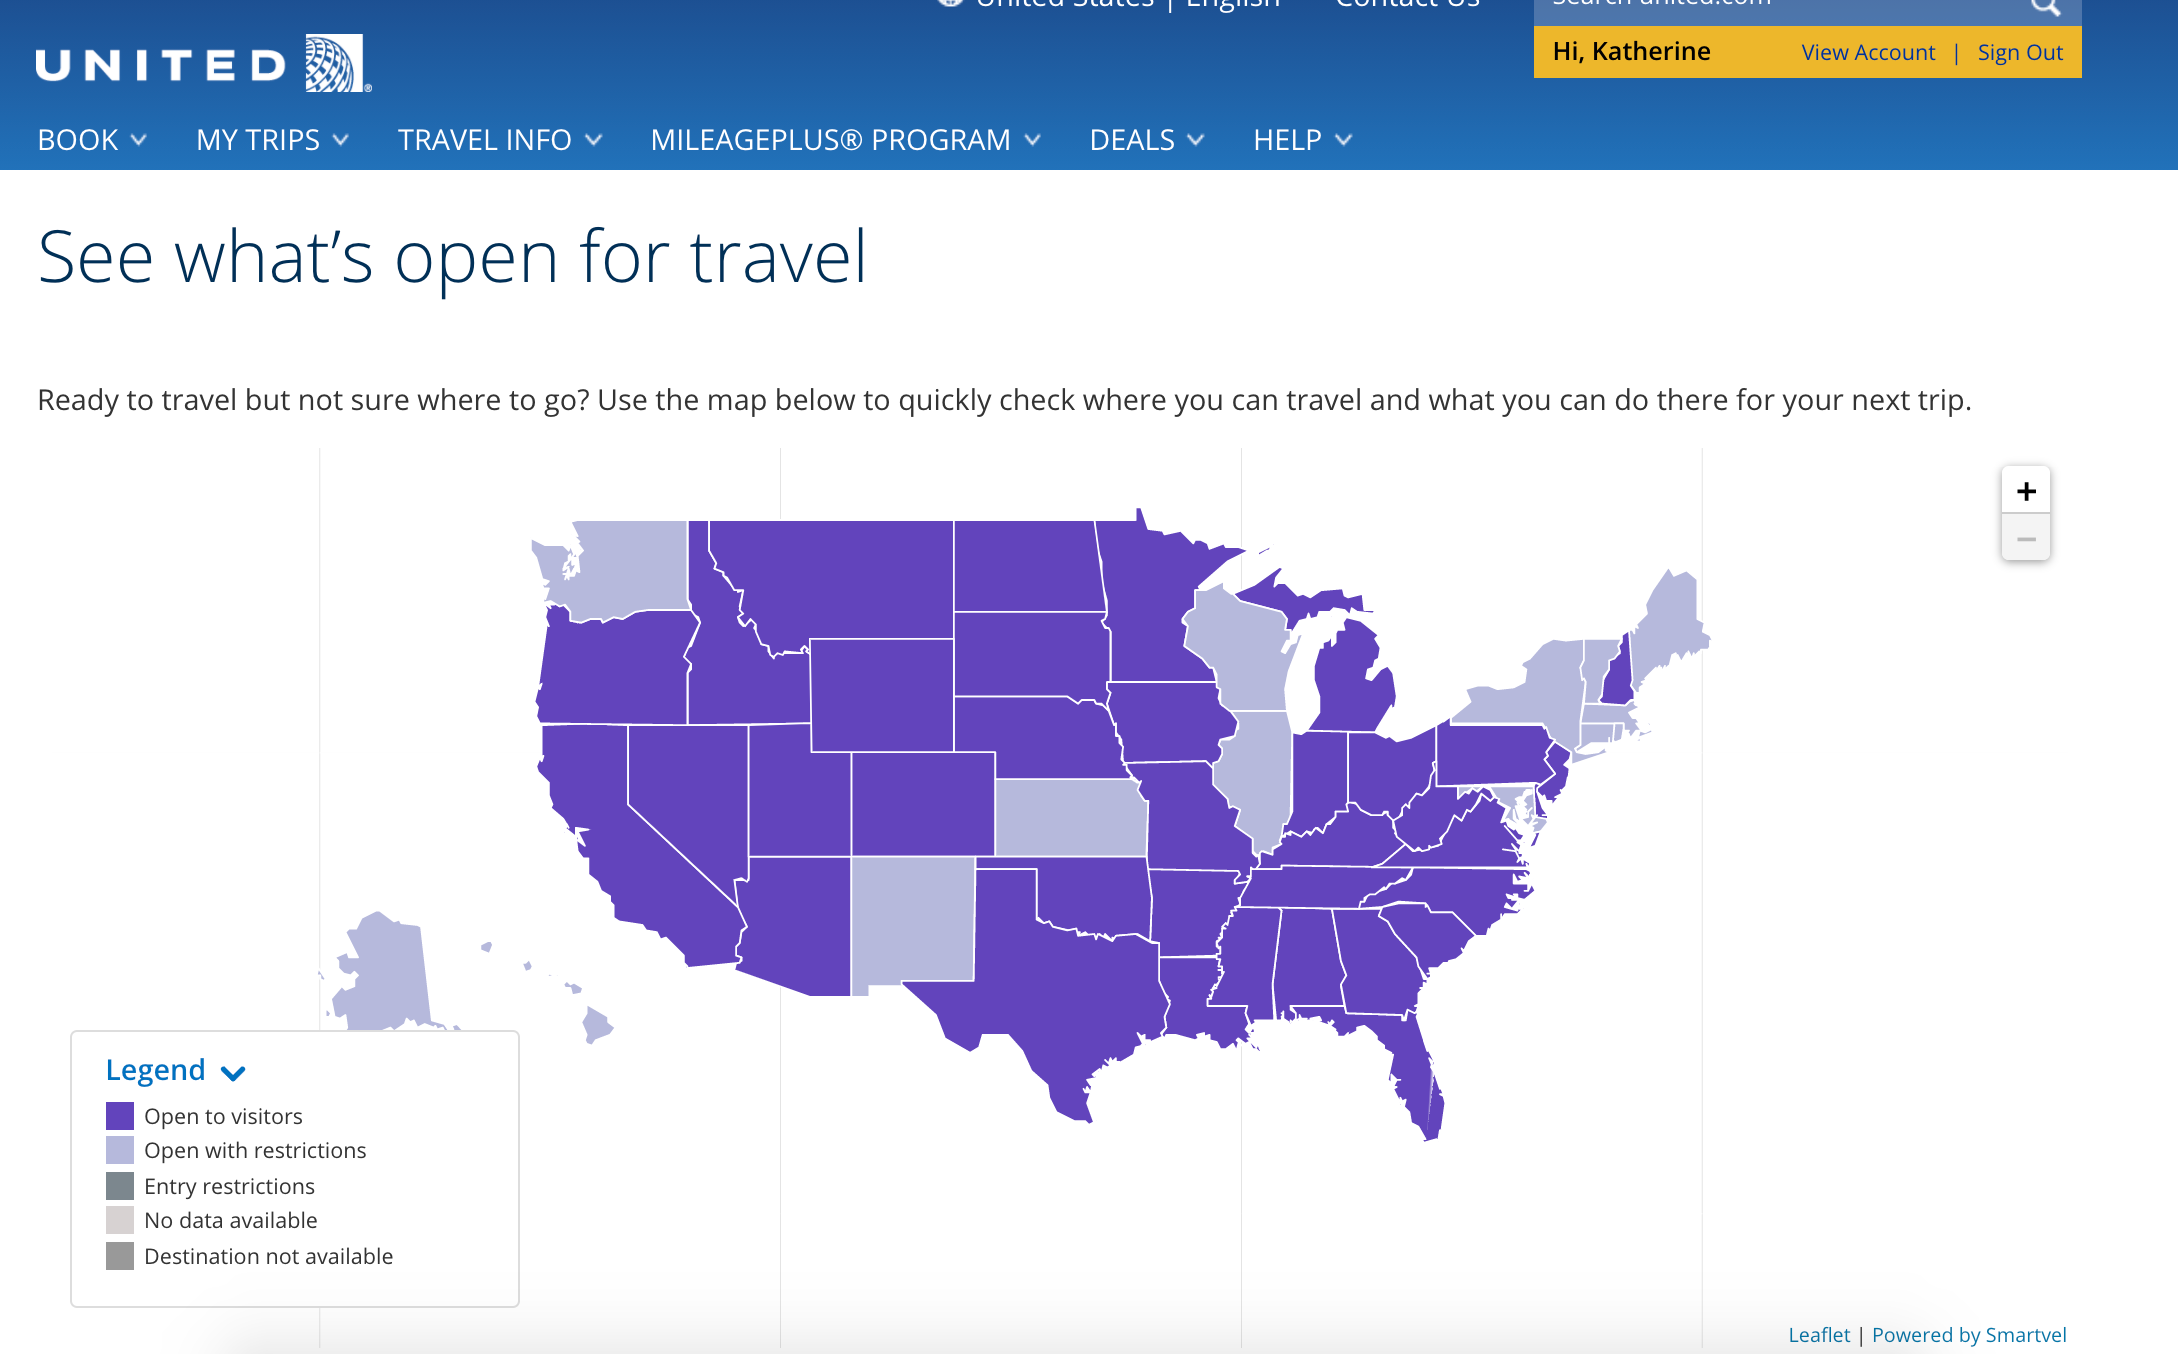Select Texas on the map

1060,990
